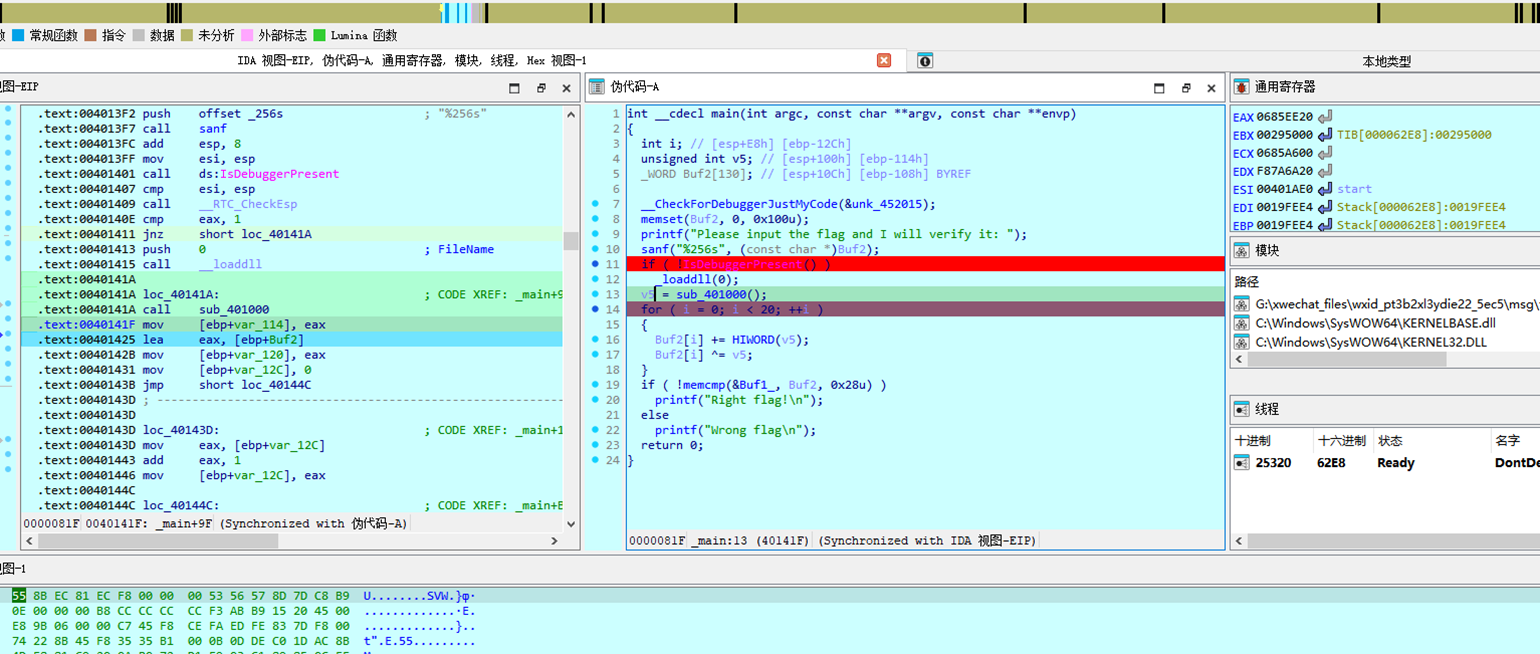This screenshot has height=654, width=1540.
Task: Toggle breakpoint dot on pseudocode line 11
Action: 596,264
